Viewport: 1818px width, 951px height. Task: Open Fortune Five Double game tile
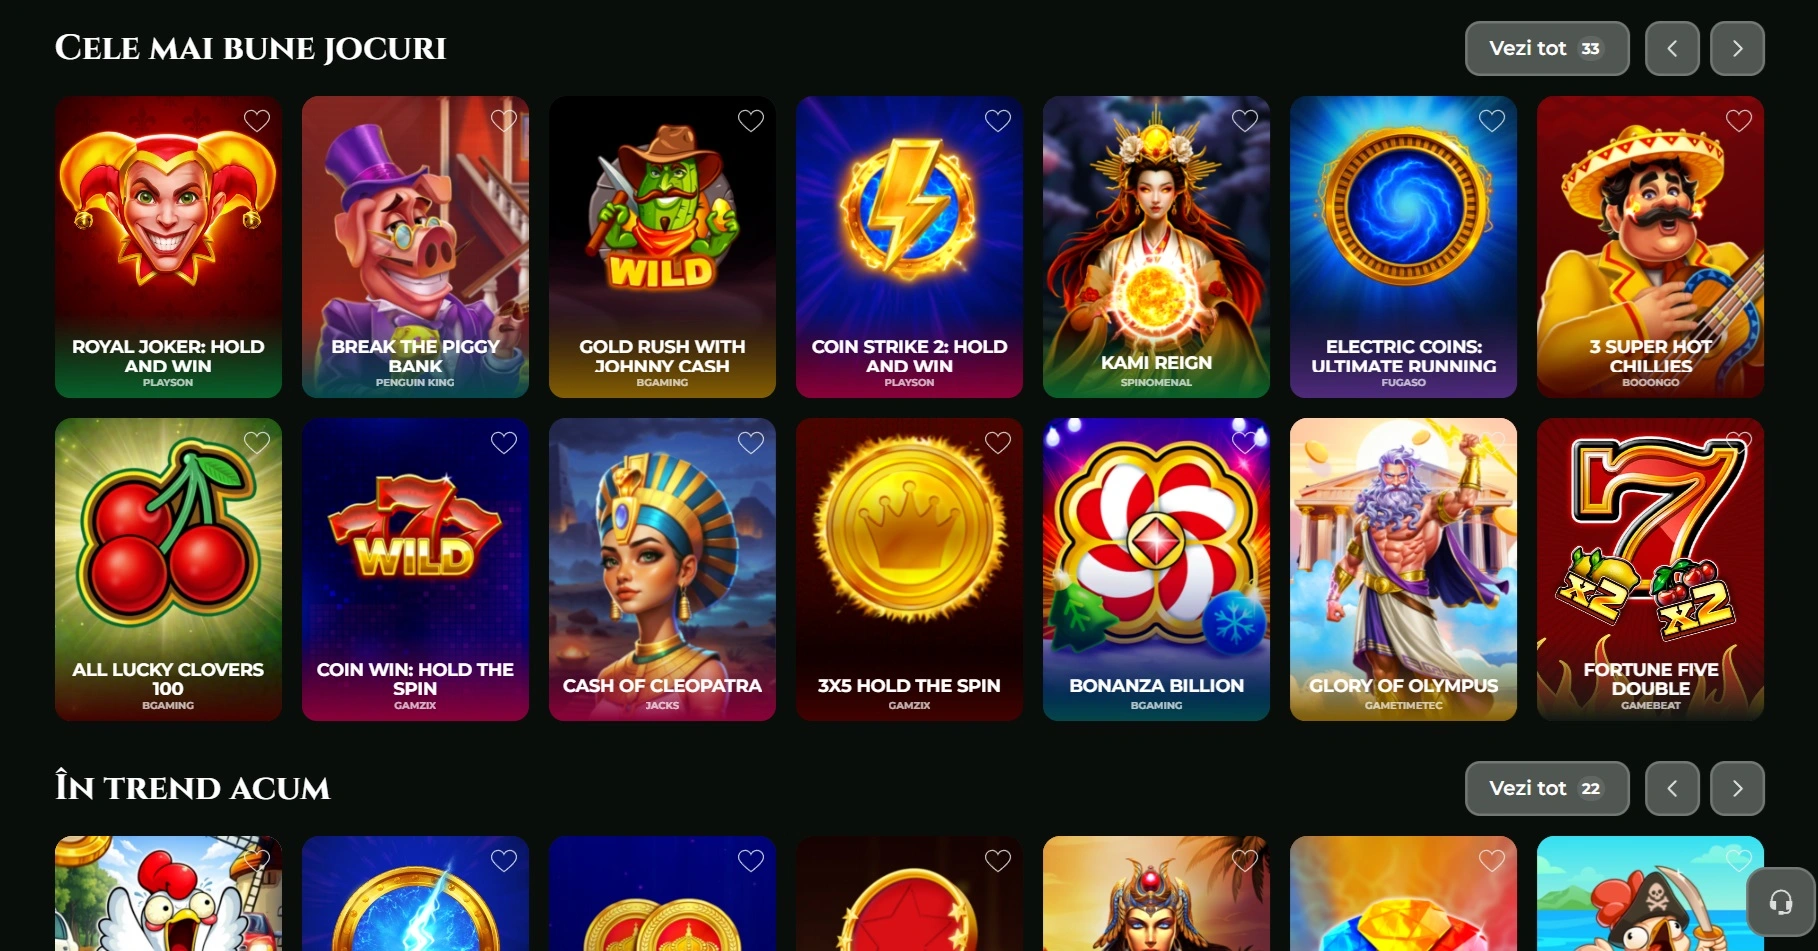(1650, 569)
